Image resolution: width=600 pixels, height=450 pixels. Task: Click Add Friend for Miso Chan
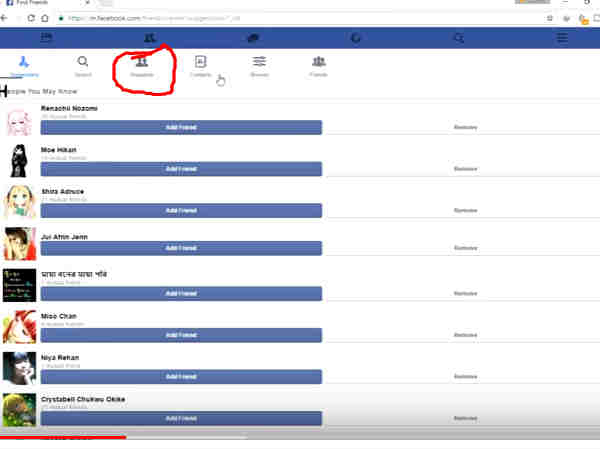pyautogui.click(x=180, y=335)
